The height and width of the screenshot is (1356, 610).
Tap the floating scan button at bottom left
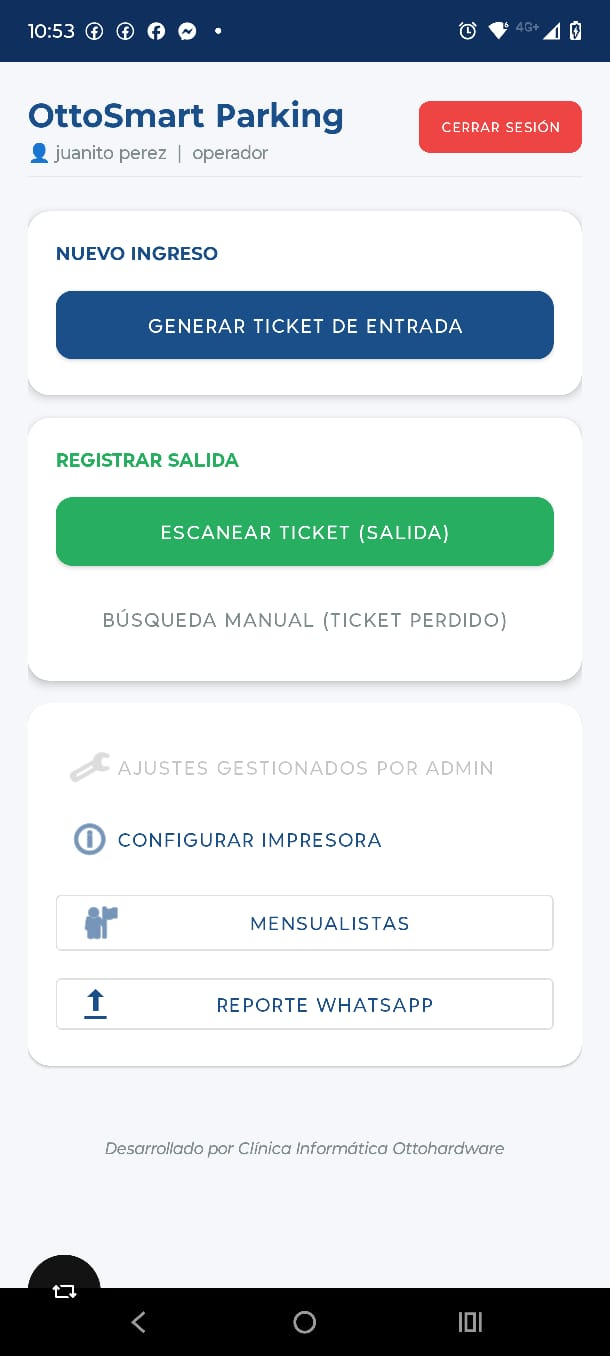[64, 1290]
